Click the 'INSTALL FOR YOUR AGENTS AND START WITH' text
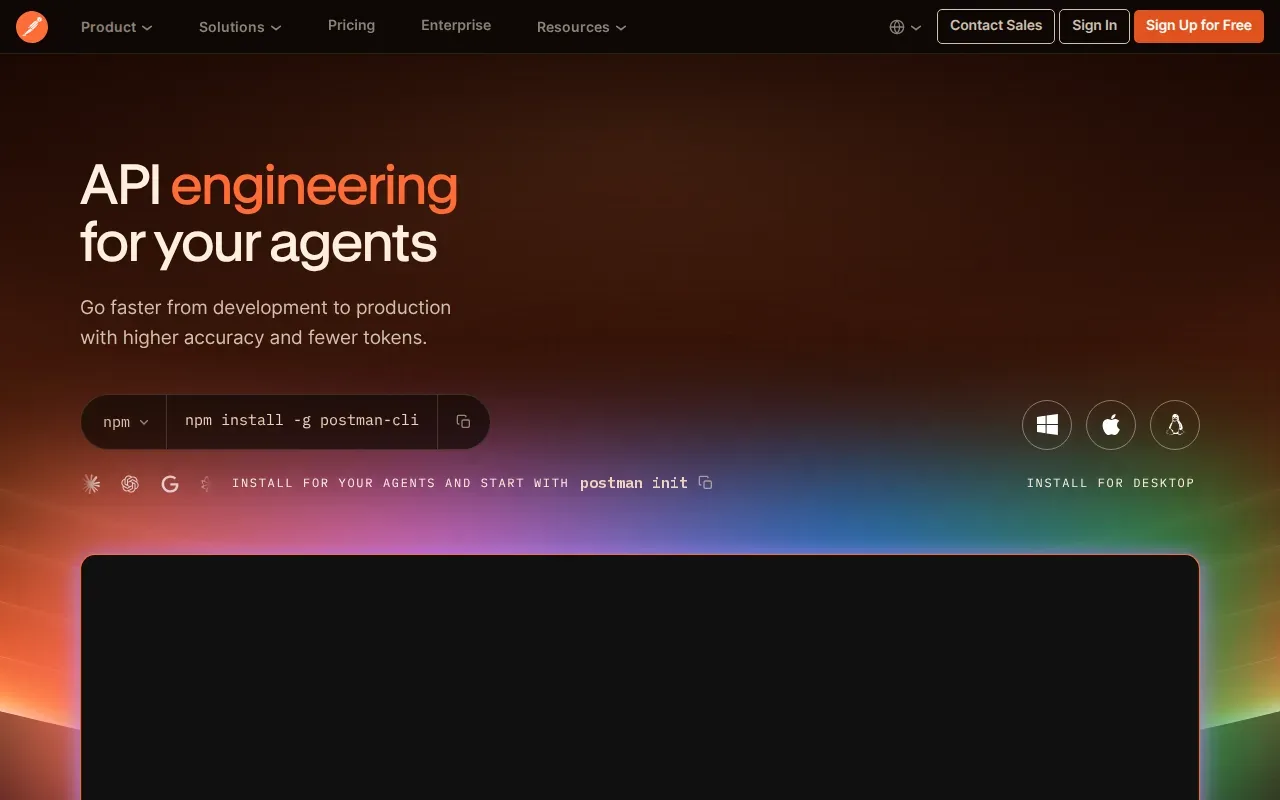Image resolution: width=1280 pixels, height=800 pixels. (x=400, y=483)
